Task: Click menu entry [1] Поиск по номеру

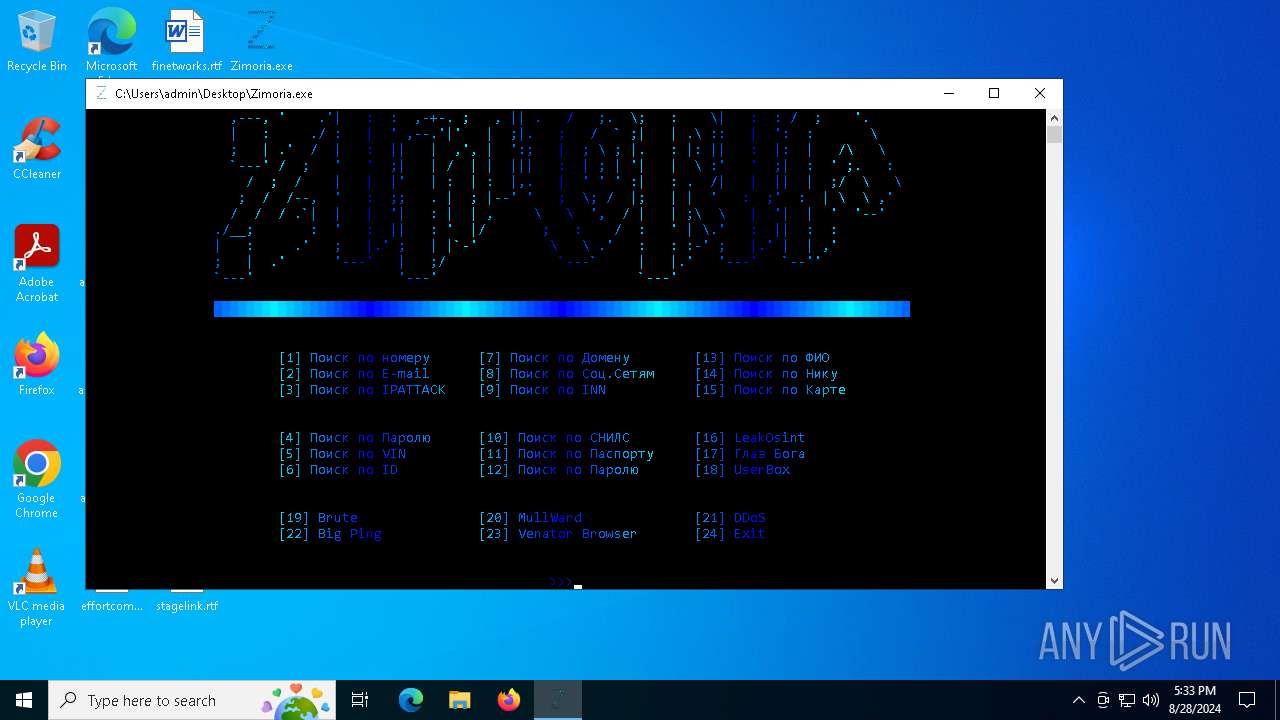Action: 354,357
